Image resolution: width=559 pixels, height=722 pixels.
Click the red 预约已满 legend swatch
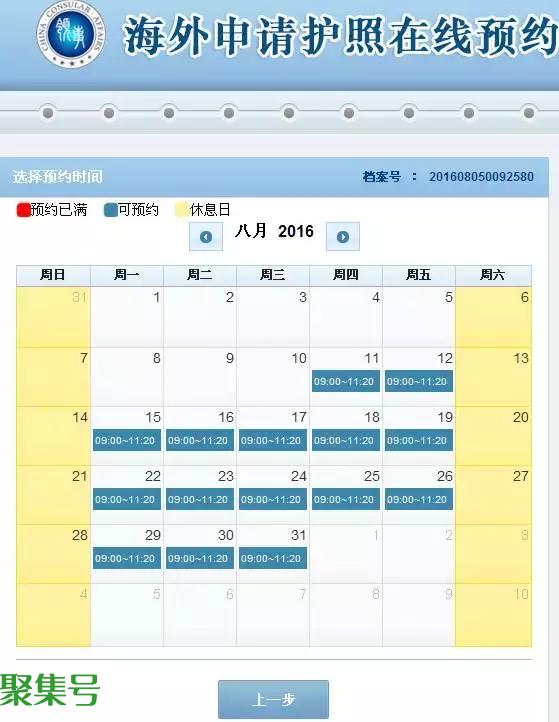(x=23, y=210)
